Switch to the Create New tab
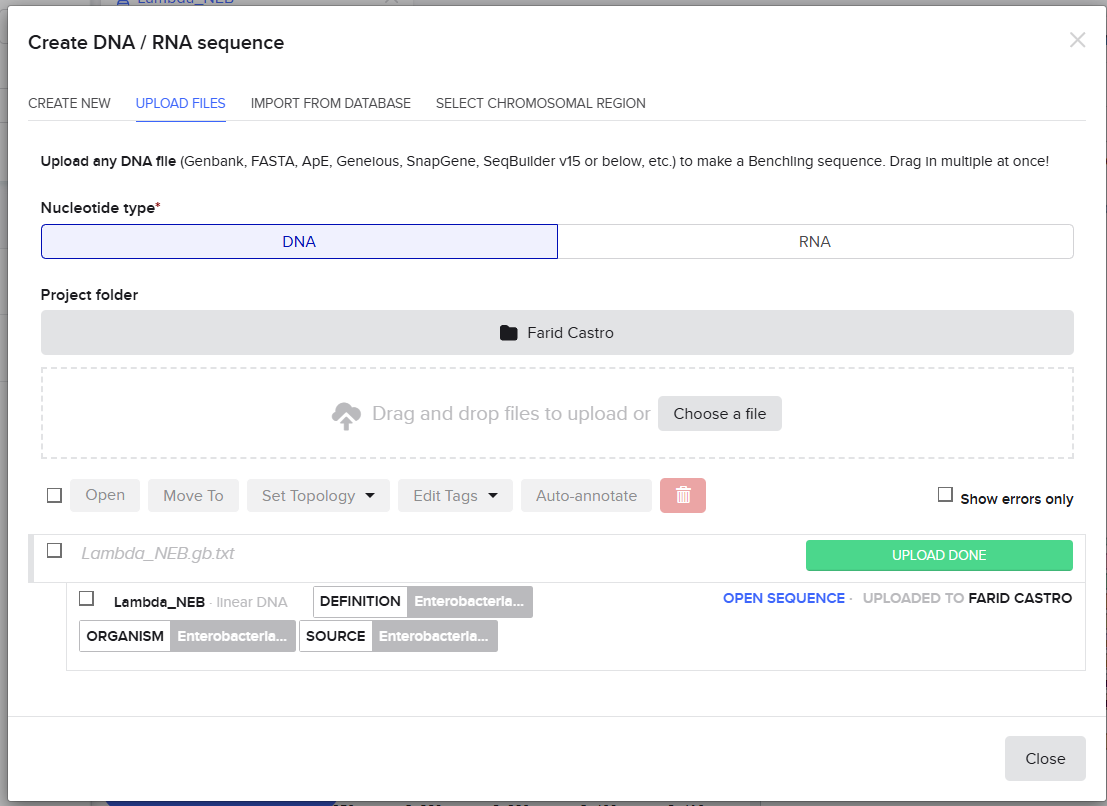This screenshot has width=1107, height=806. click(x=69, y=103)
